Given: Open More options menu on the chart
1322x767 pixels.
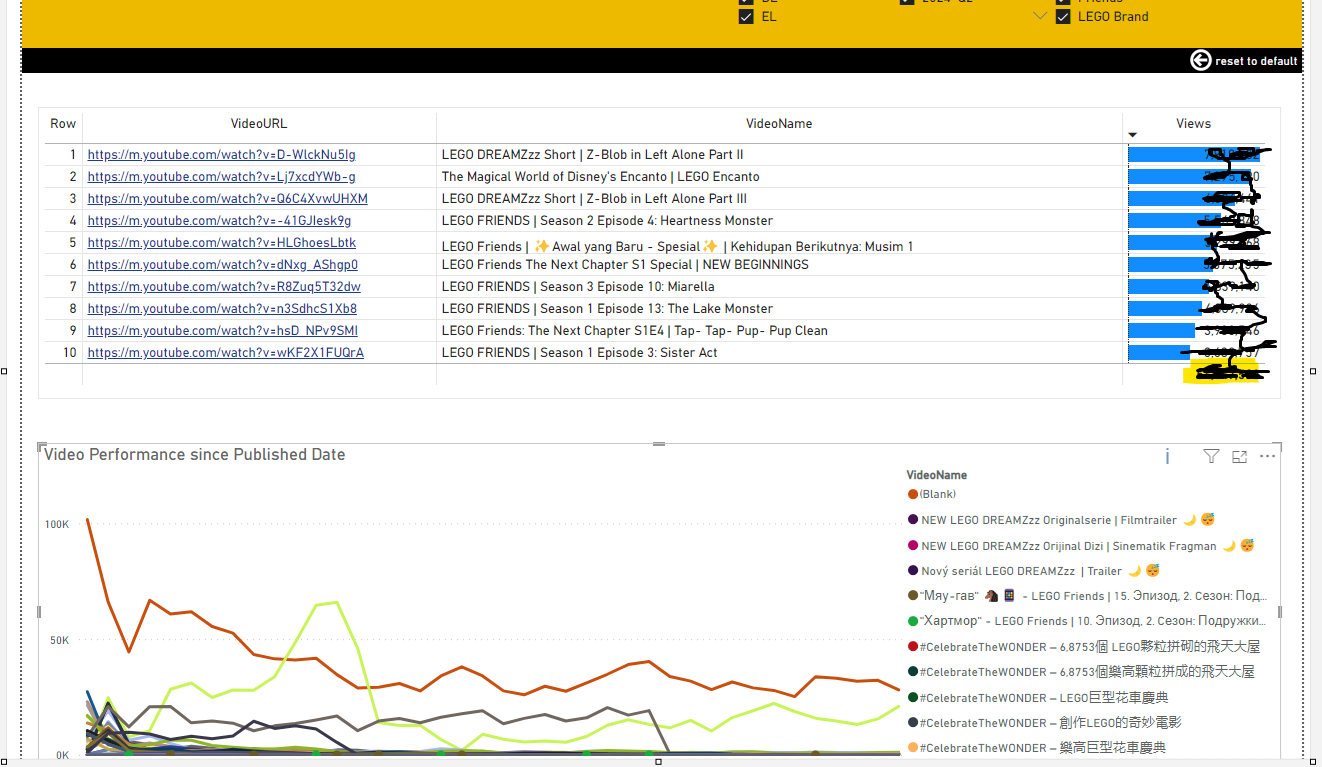Looking at the screenshot, I should (1267, 456).
